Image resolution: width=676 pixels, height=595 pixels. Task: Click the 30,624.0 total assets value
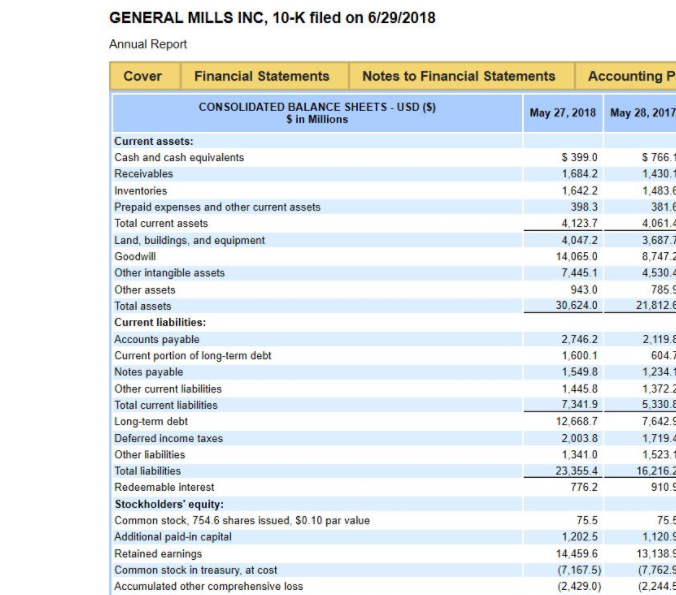(x=576, y=306)
